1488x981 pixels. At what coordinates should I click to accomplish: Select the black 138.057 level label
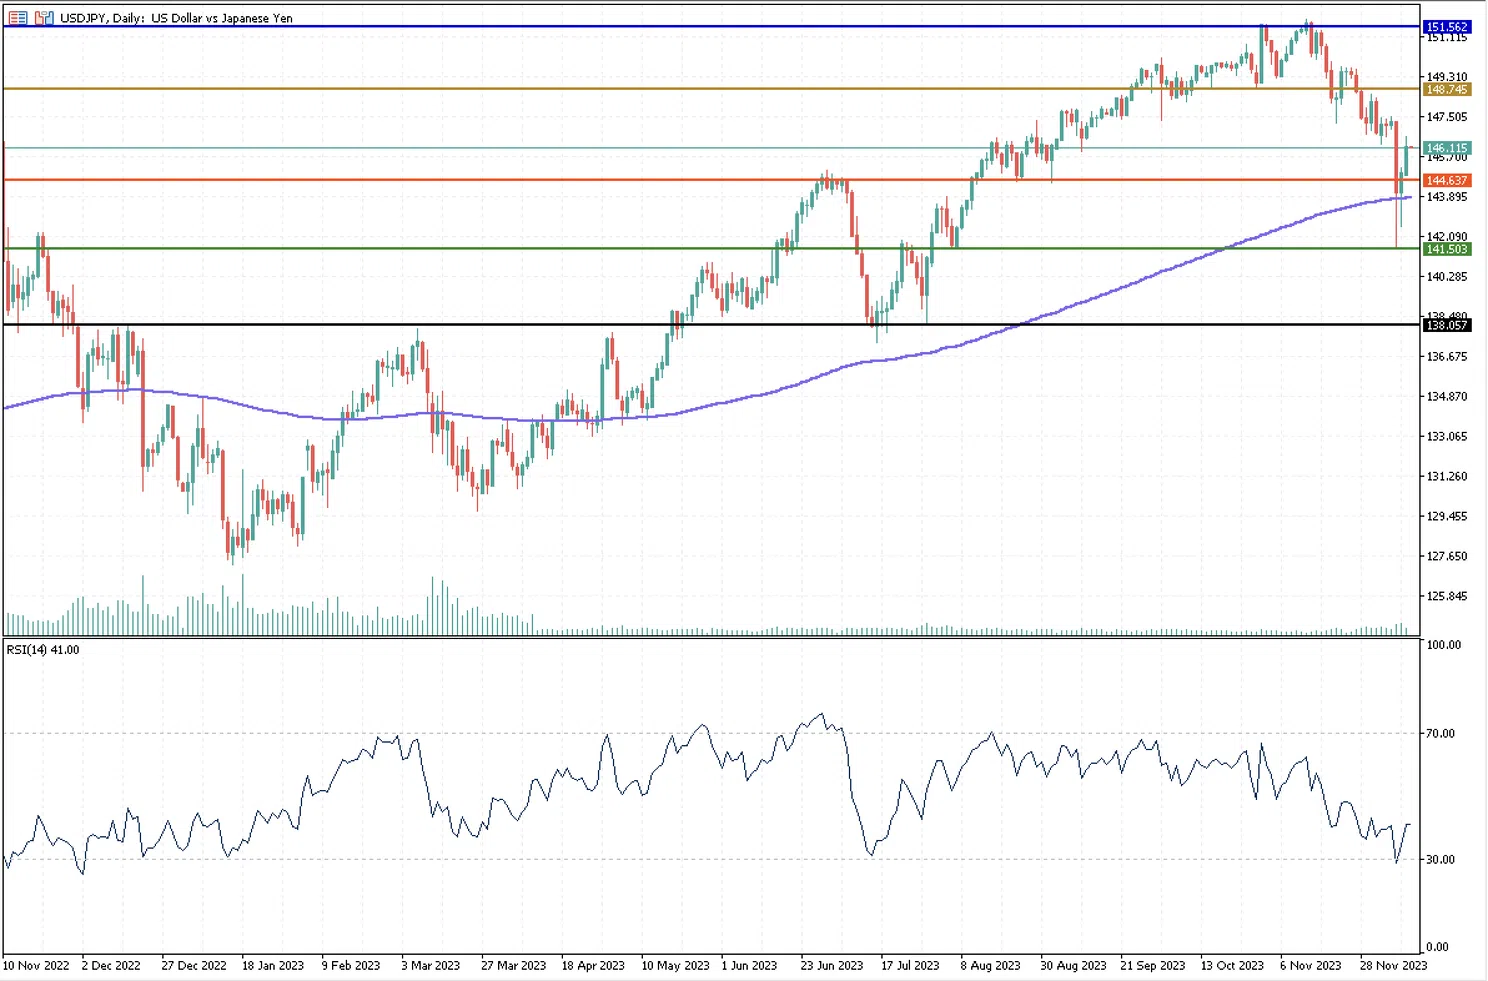pos(1446,325)
